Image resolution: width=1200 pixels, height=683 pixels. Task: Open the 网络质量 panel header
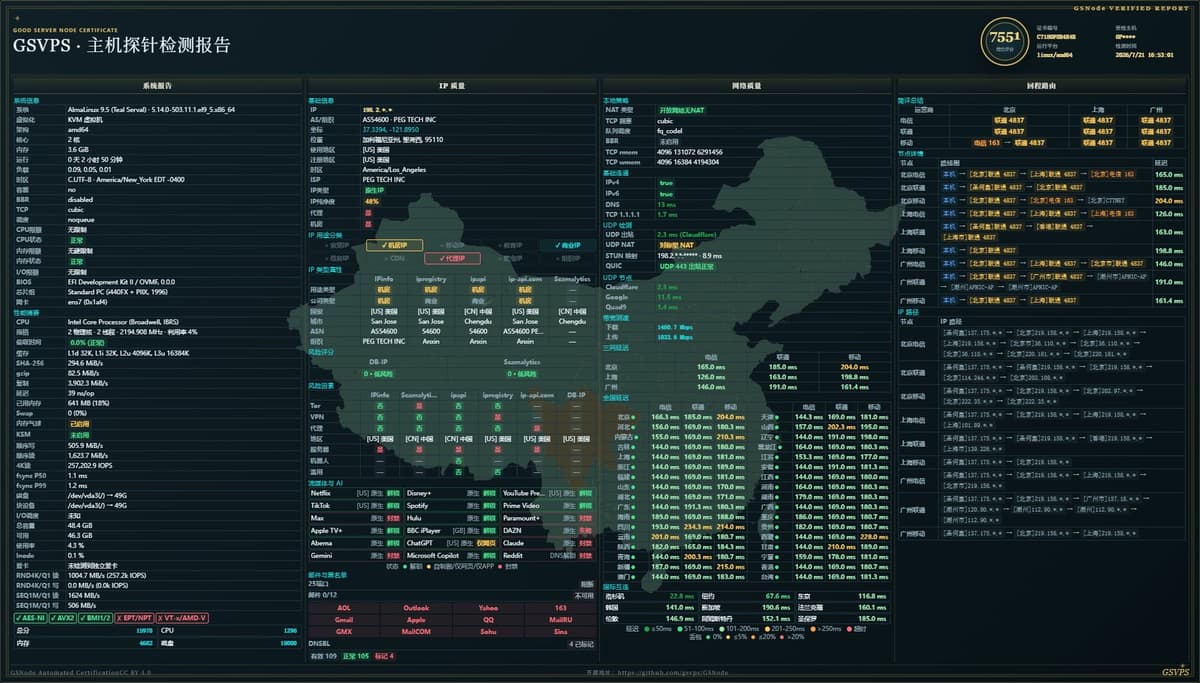pos(747,86)
